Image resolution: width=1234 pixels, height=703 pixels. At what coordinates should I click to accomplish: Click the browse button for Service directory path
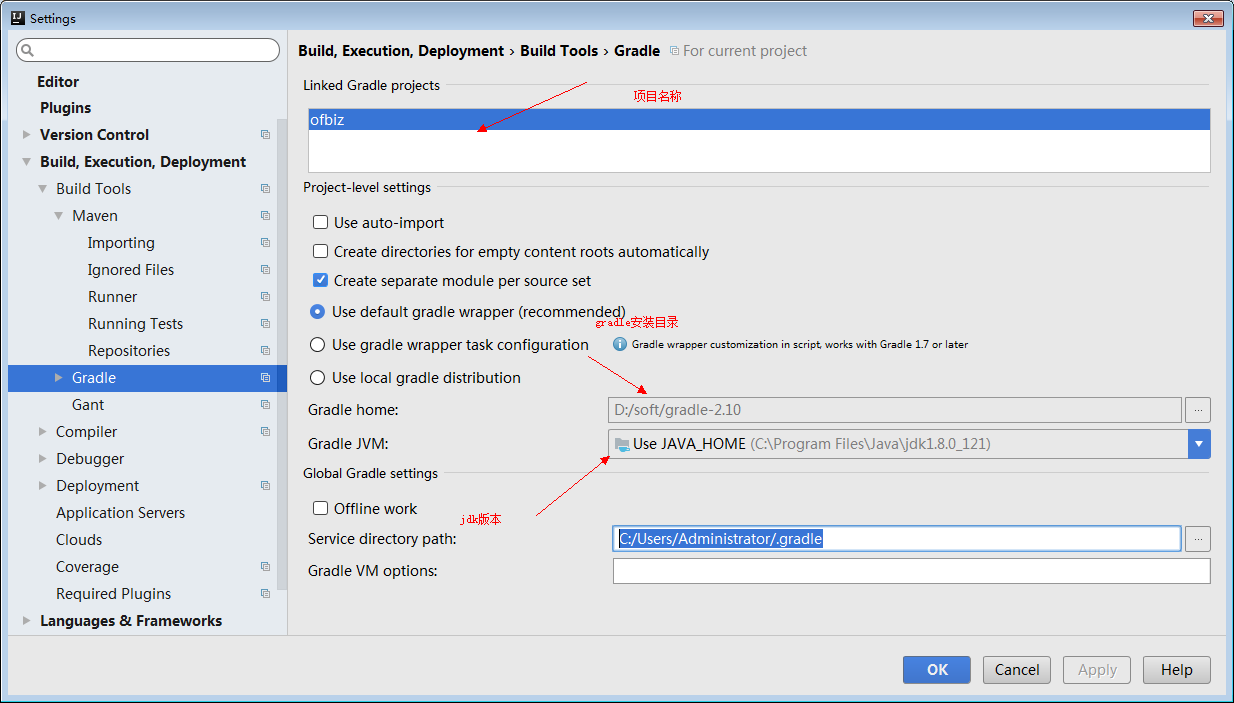point(1198,539)
